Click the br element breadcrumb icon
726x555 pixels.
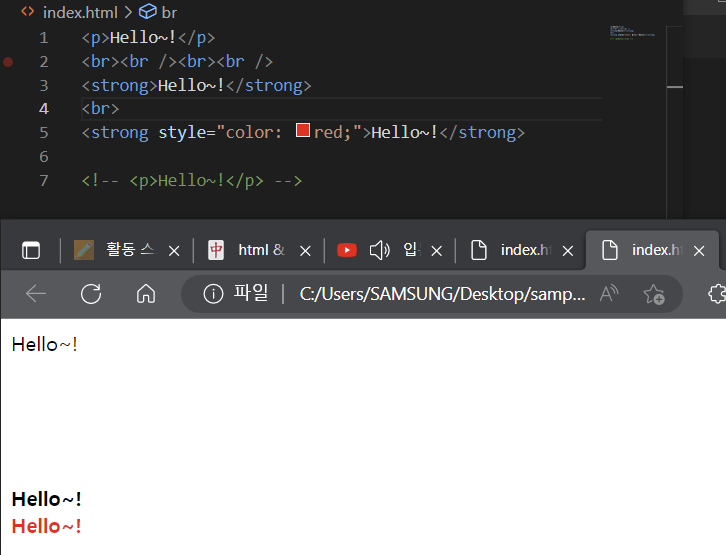(x=148, y=12)
